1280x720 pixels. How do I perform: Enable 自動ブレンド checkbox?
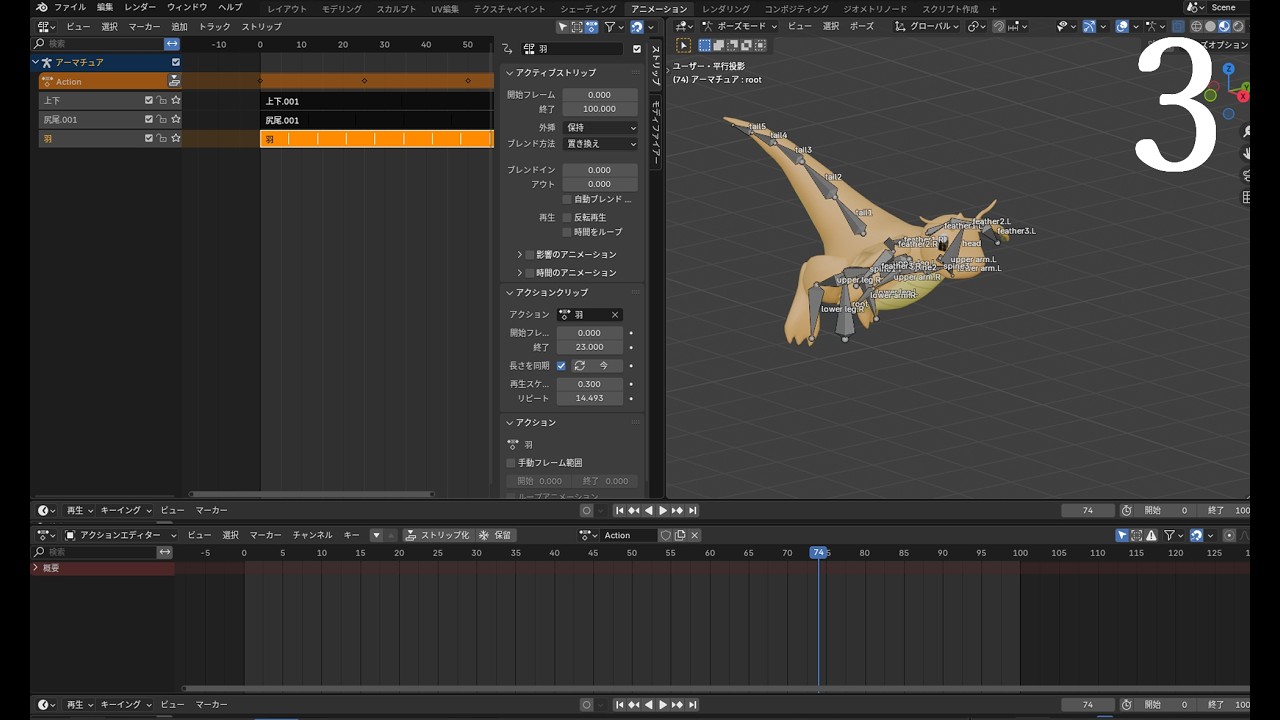[566, 199]
